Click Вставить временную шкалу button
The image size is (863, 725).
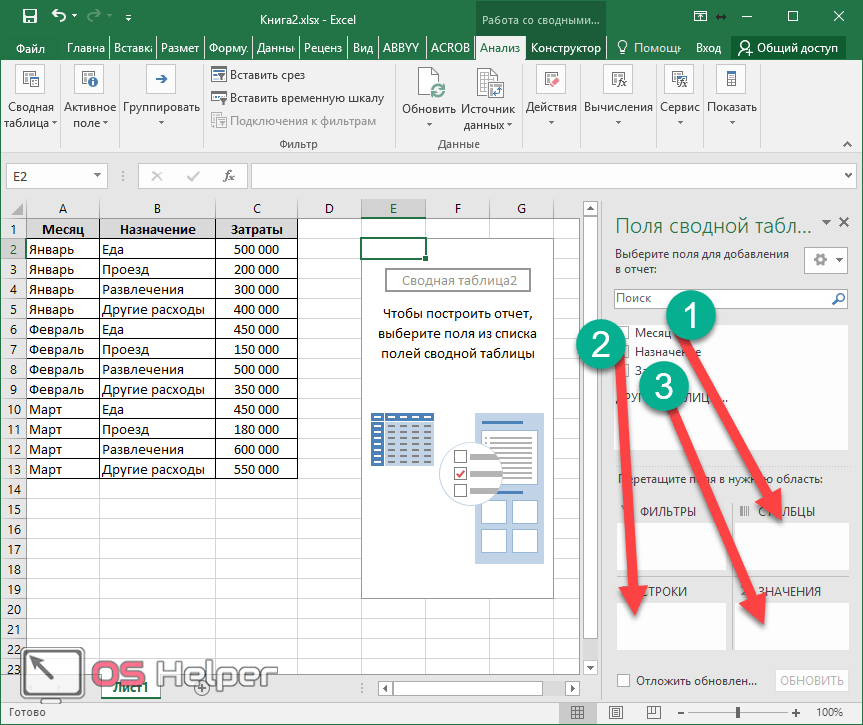(297, 98)
